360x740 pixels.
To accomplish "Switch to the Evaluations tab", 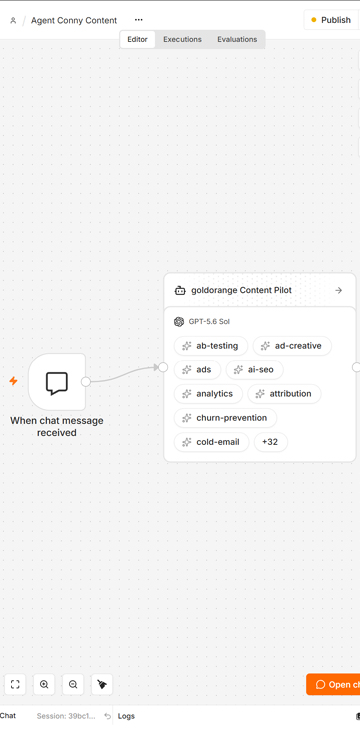I will (237, 40).
